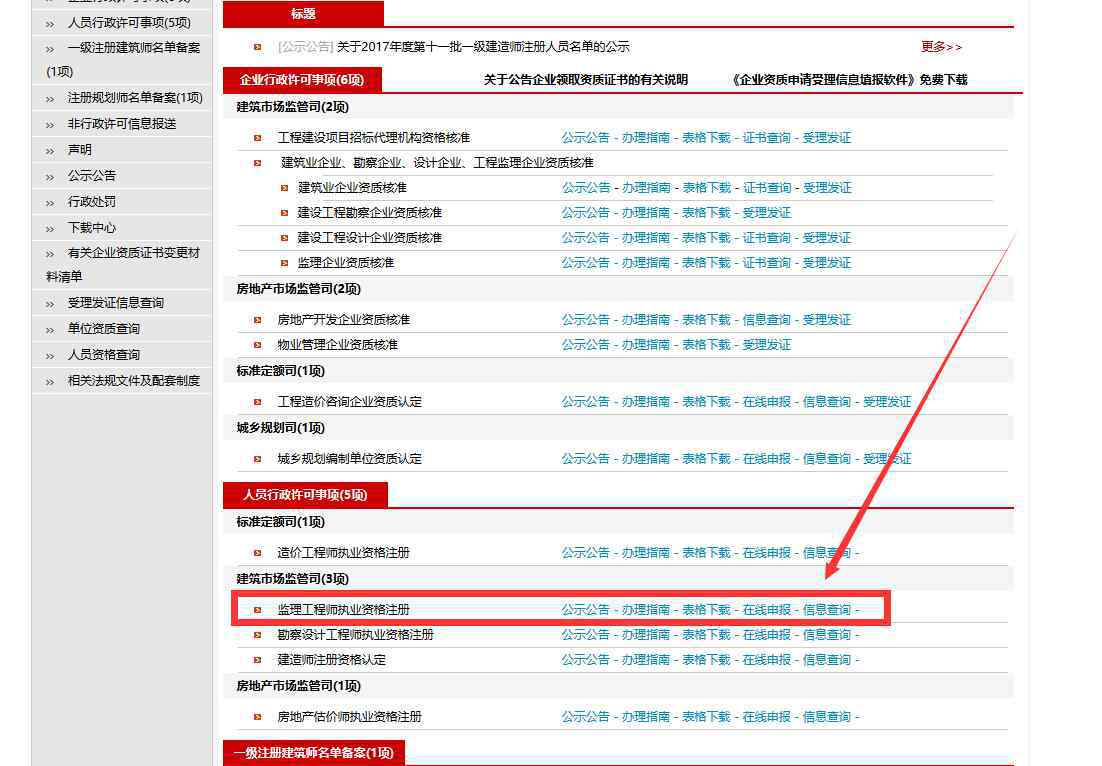The height and width of the screenshot is (766, 1102).
Task: Open 在线申报 for 监理工程师执业资格注册
Action: [766, 610]
